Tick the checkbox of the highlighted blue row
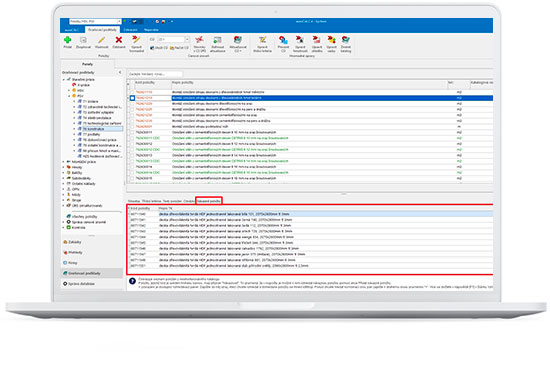 132,98
